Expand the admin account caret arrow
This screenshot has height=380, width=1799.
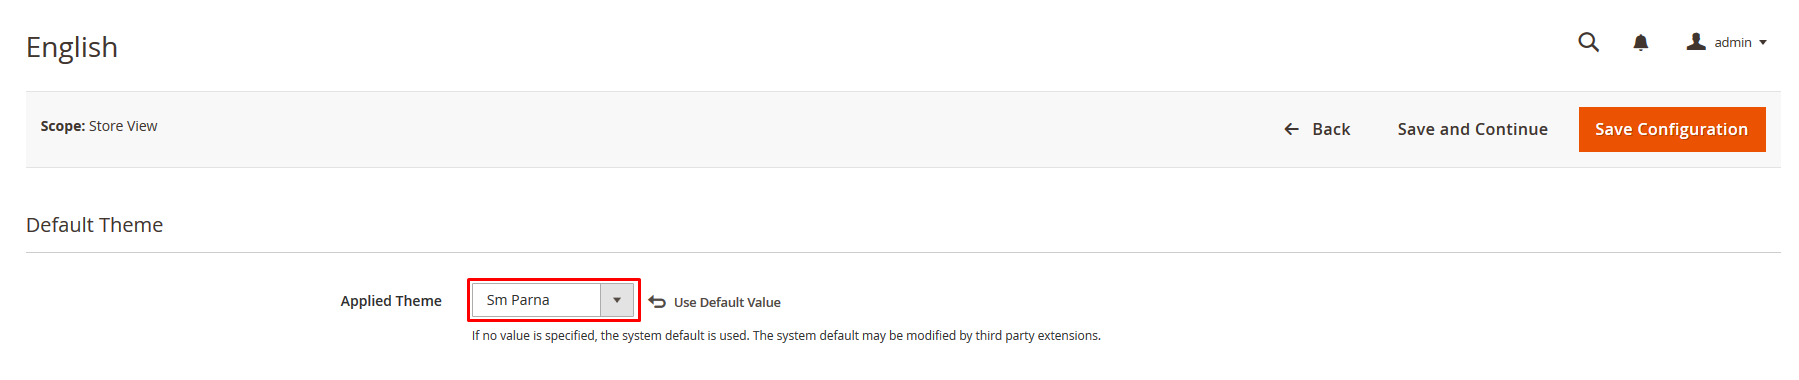tap(1763, 42)
